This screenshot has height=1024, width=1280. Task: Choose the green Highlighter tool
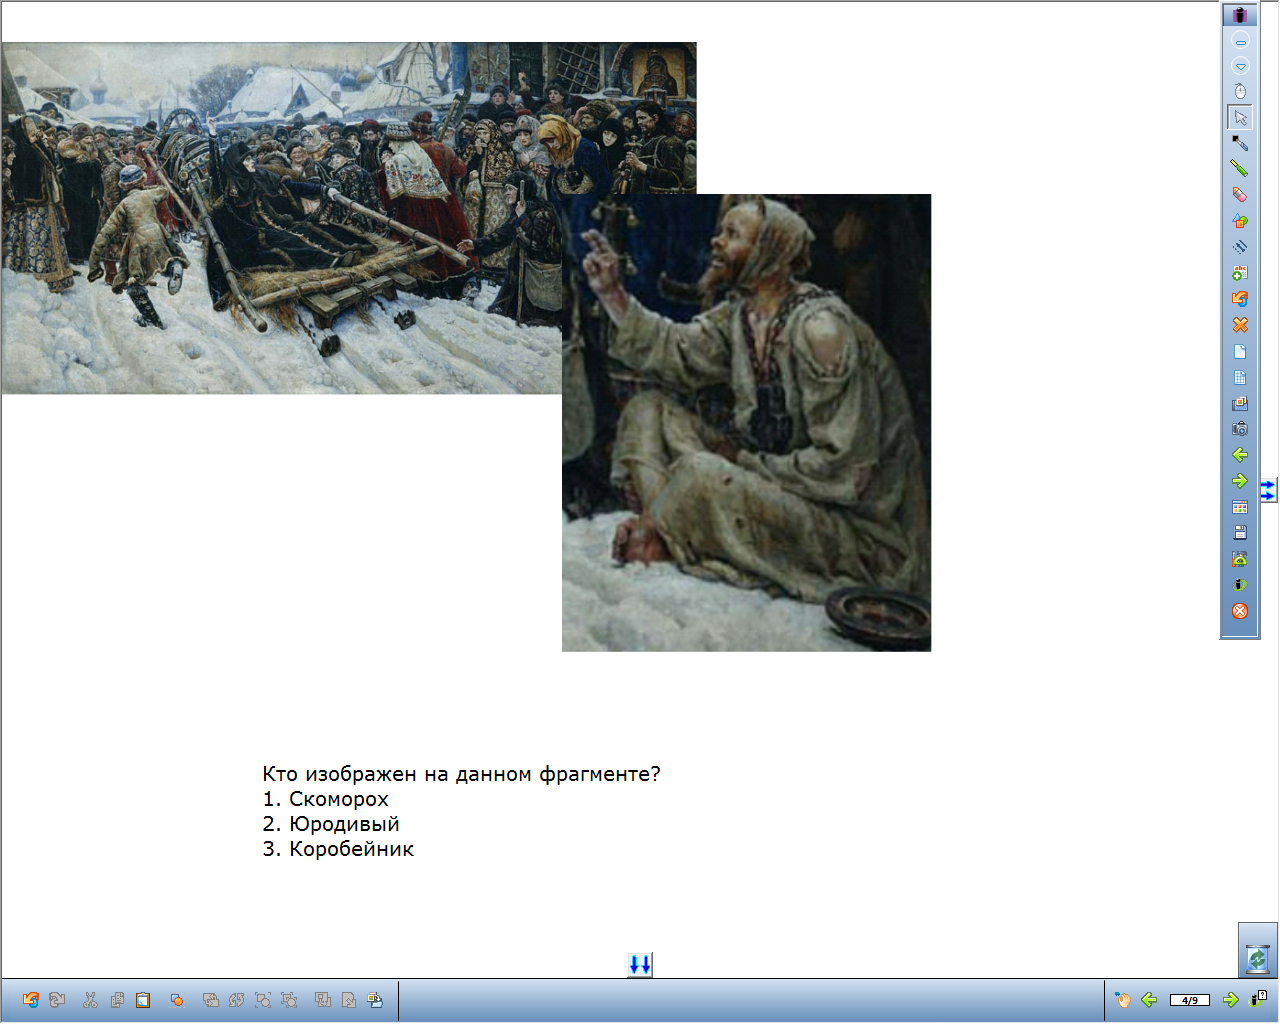coord(1240,169)
